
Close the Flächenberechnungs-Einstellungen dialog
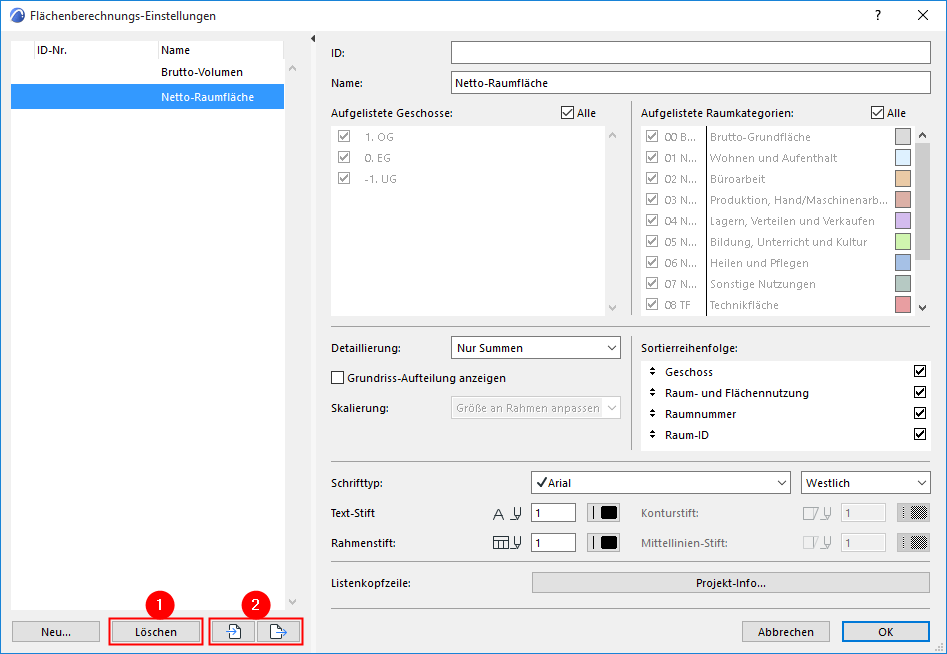[923, 15]
